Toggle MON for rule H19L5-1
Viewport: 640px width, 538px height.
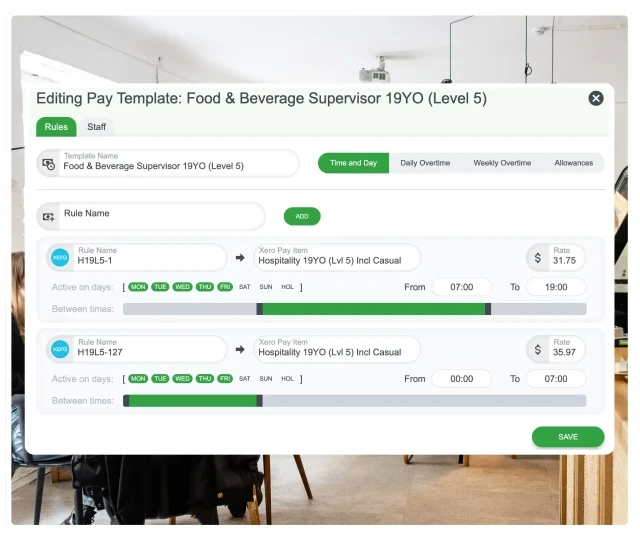pyautogui.click(x=138, y=287)
